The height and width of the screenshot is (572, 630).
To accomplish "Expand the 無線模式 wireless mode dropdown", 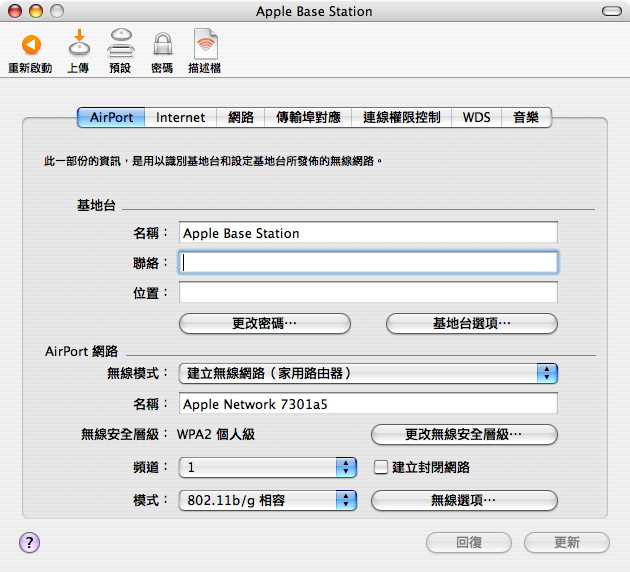I will pyautogui.click(x=368, y=373).
